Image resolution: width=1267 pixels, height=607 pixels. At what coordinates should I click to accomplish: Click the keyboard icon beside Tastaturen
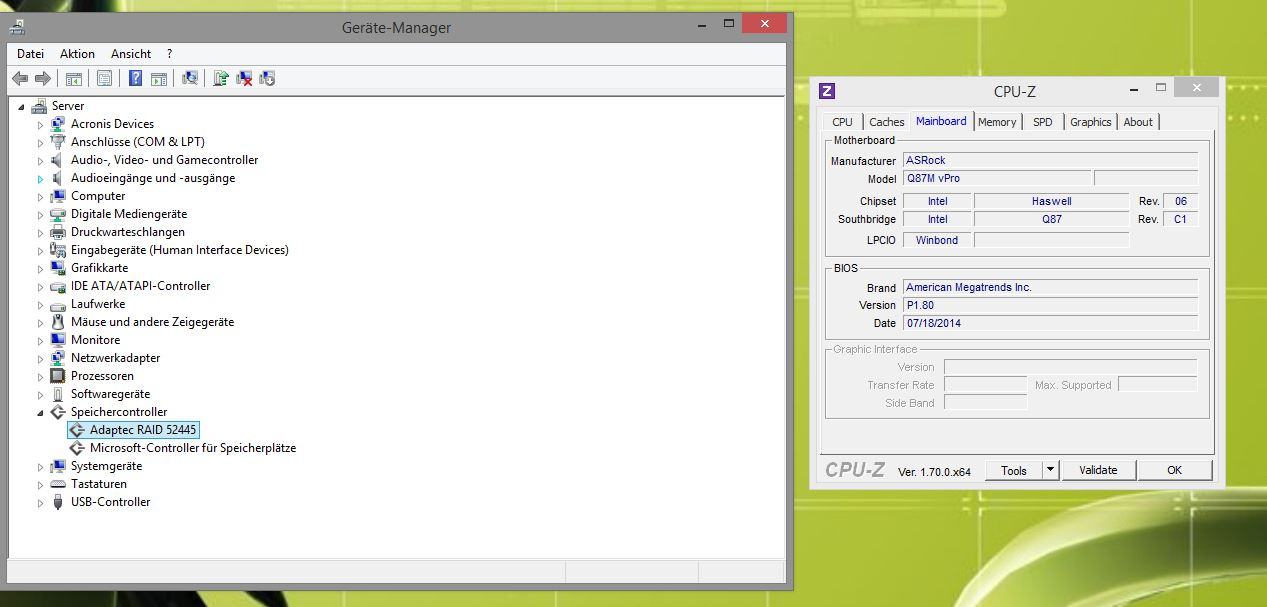[x=58, y=484]
